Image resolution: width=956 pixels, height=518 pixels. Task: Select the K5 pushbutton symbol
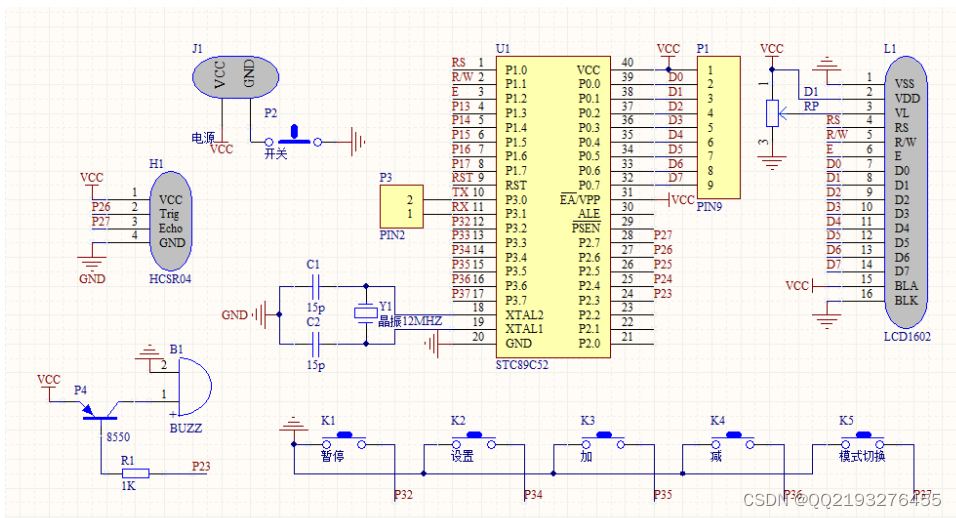(863, 441)
